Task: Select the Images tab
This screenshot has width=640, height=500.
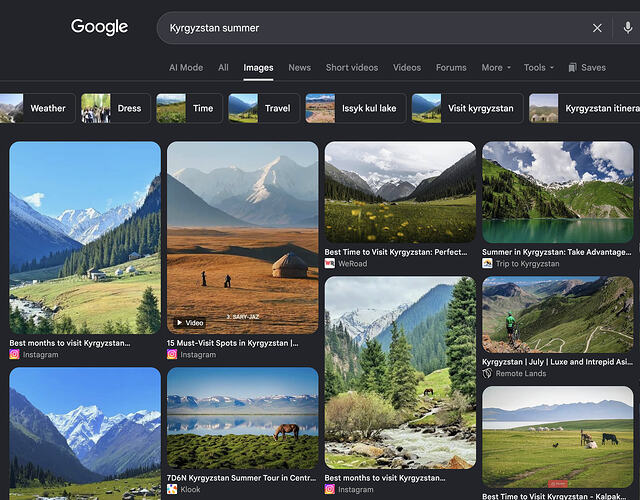Action: click(258, 67)
